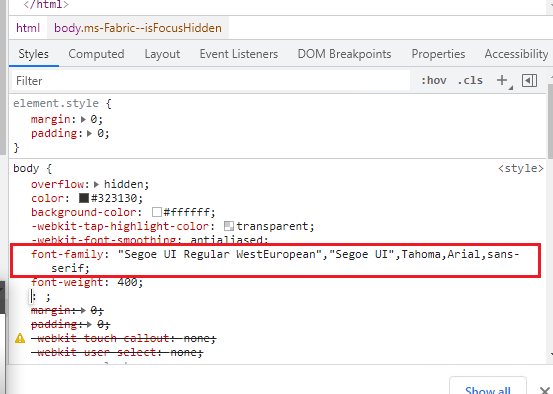
Task: Expand the struck-through body margin triangle
Action: click(x=83, y=310)
